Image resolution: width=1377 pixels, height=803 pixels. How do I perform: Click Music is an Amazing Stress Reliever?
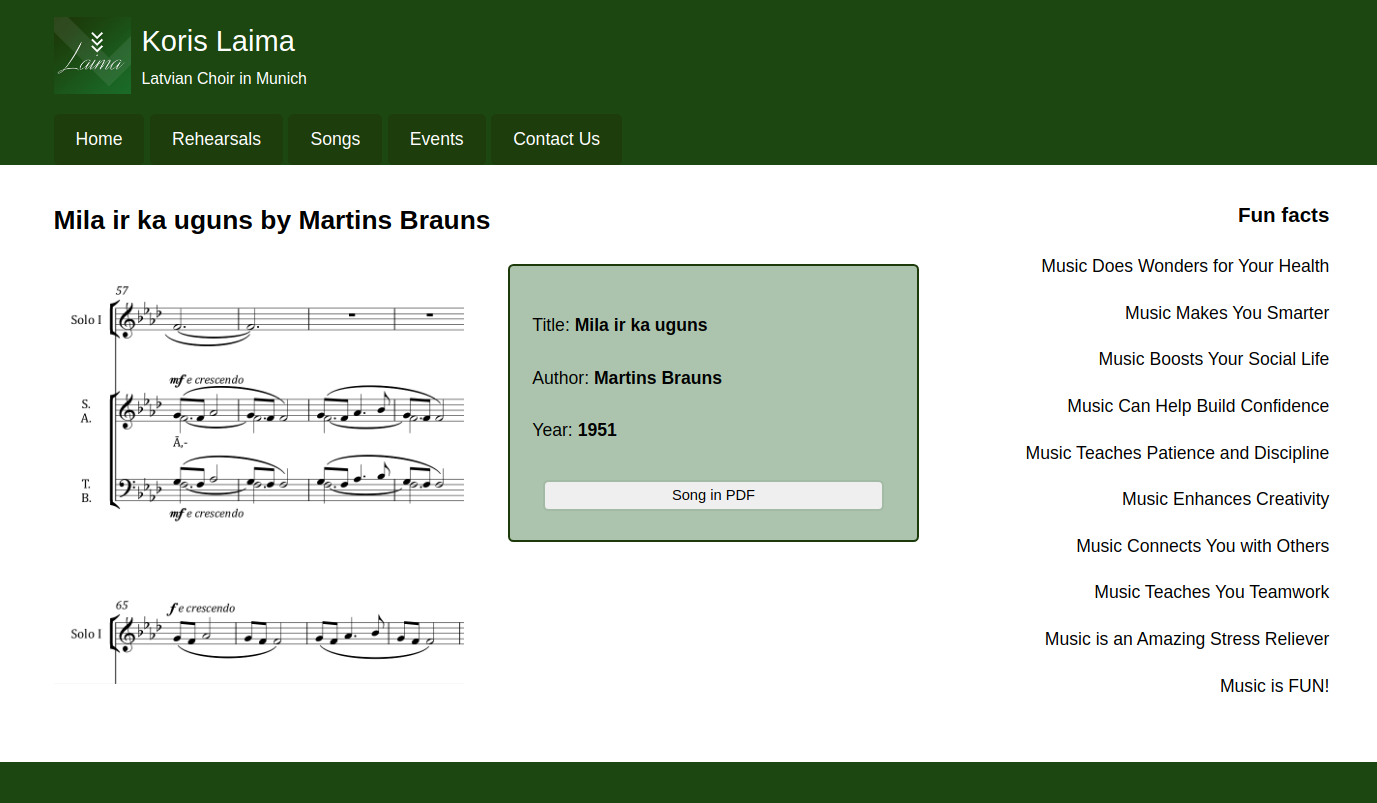[x=1186, y=639]
